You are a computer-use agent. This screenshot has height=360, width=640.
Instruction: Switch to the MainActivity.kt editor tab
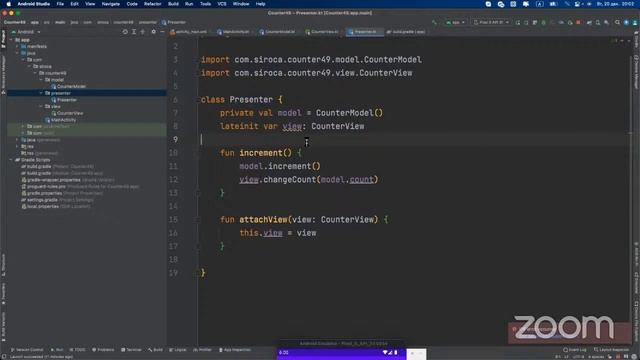click(234, 32)
